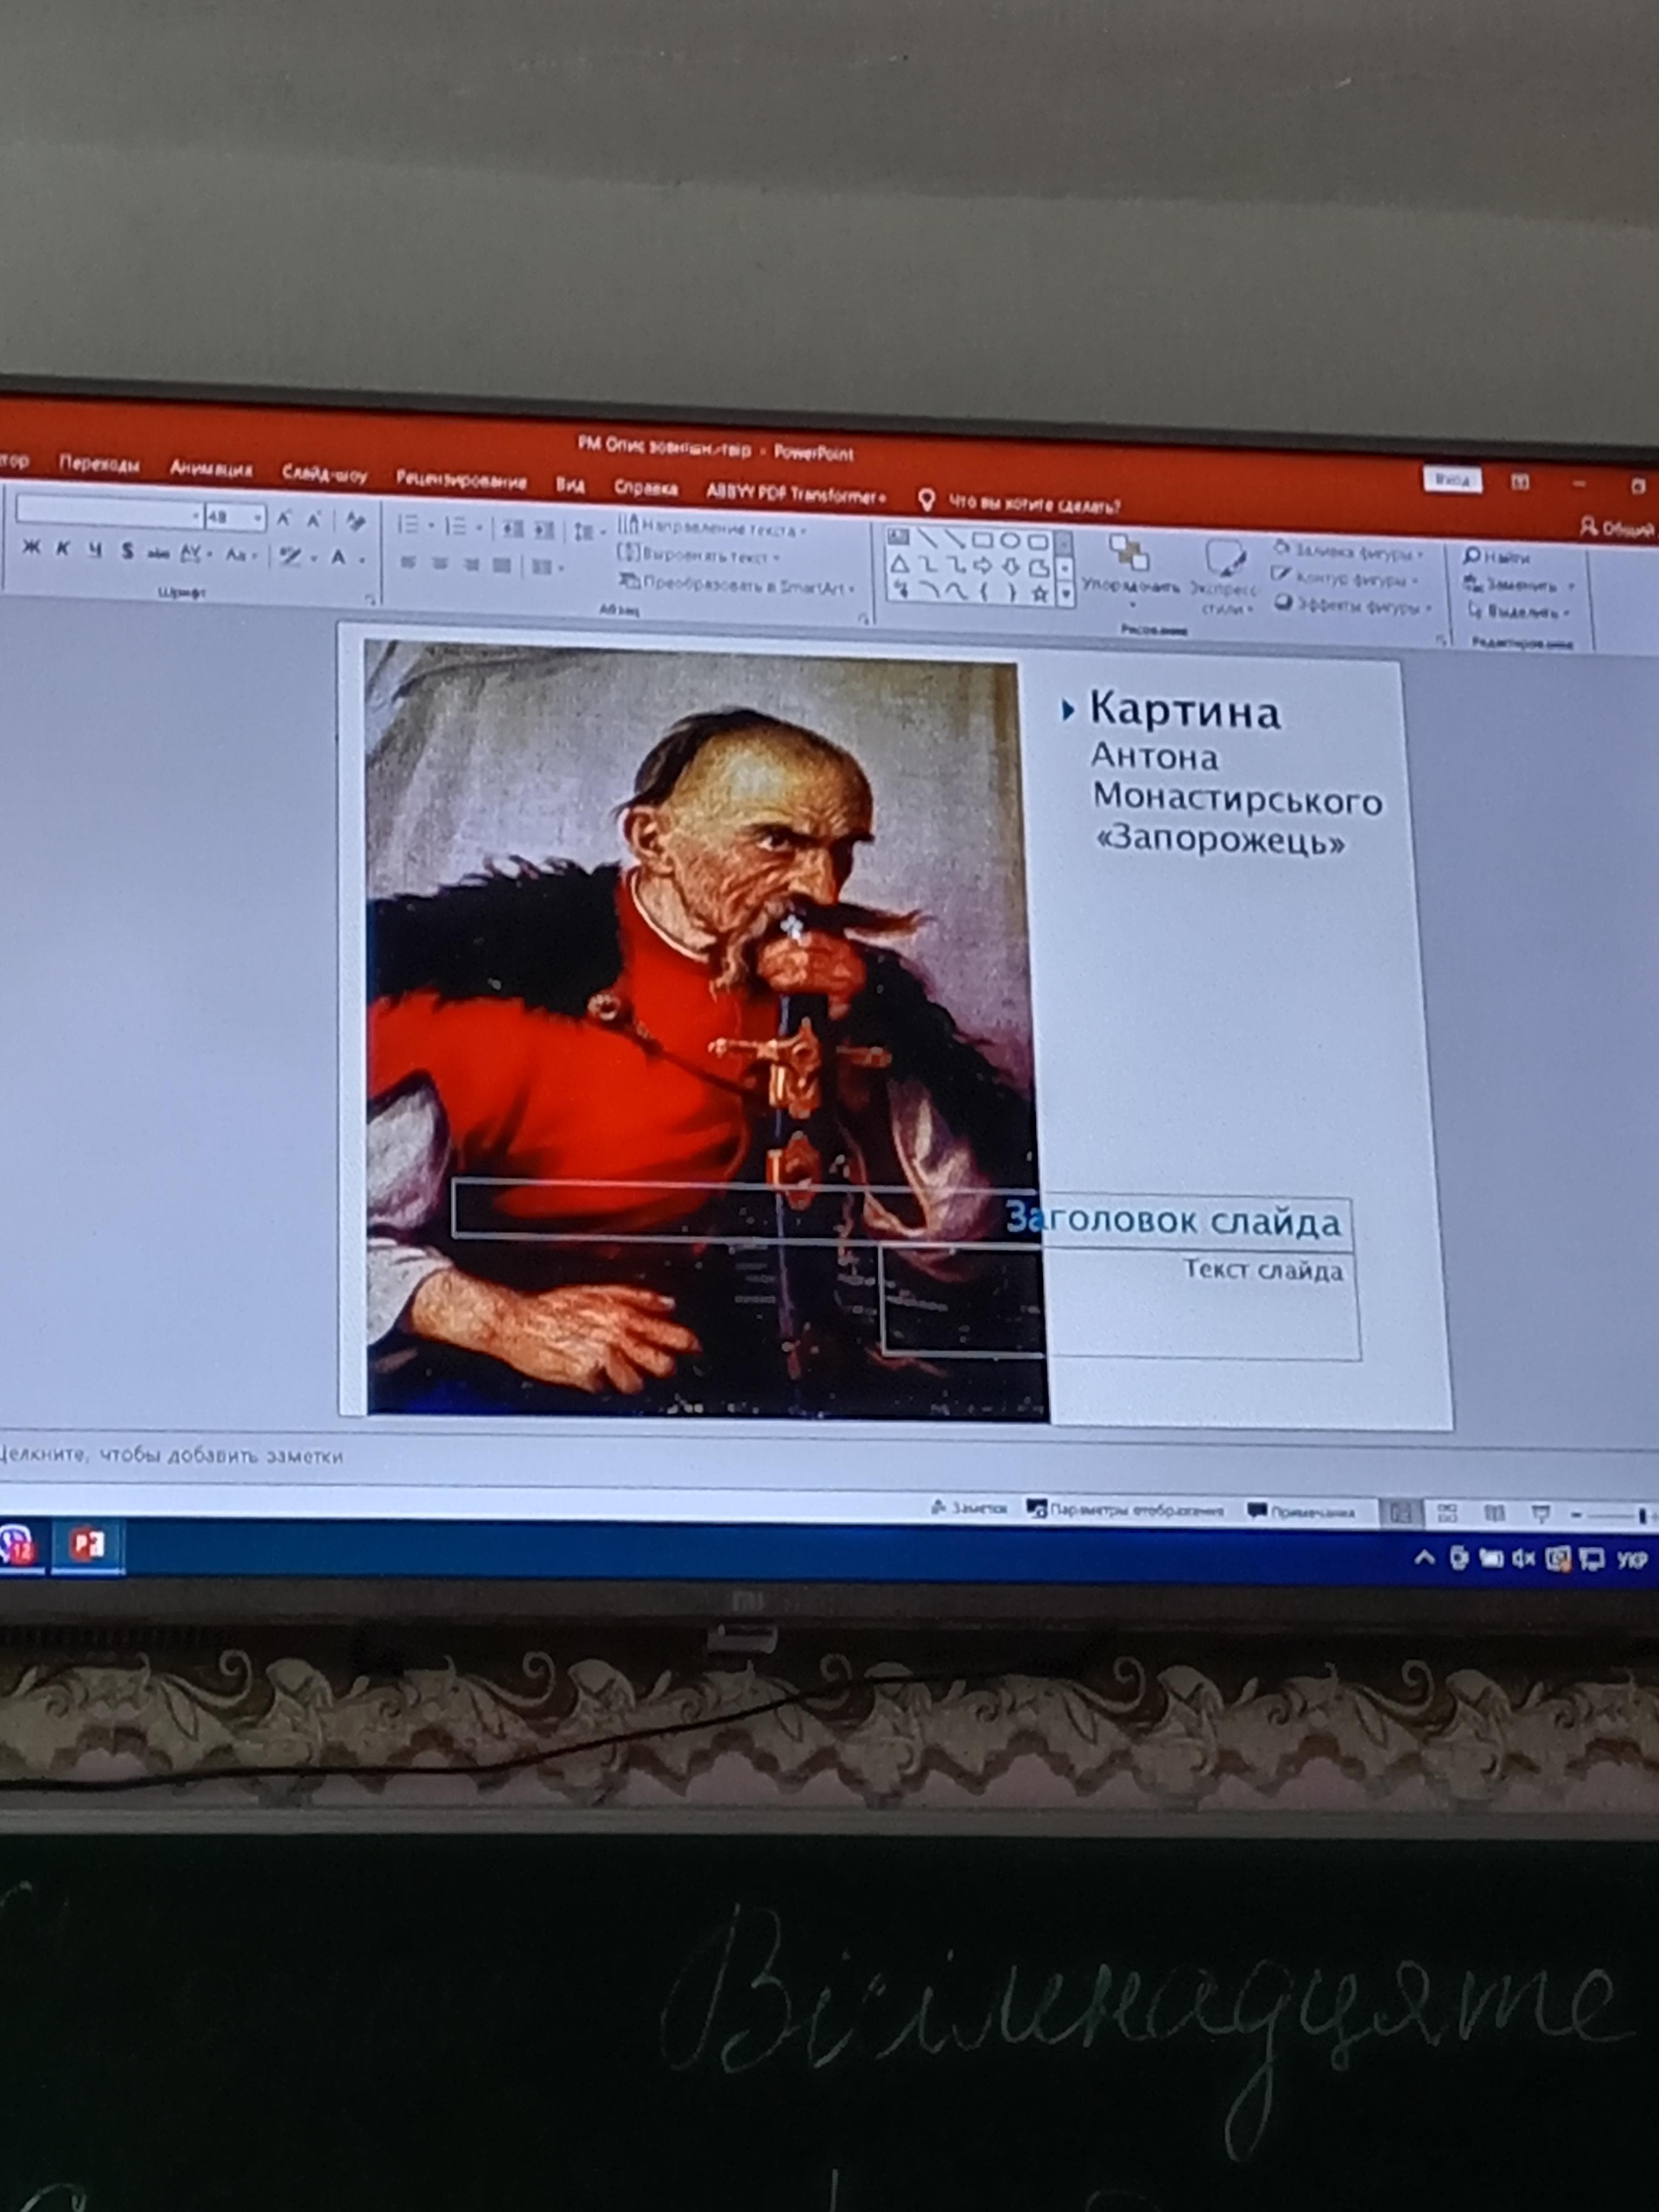Toggle underline formatting (Ч)

(95, 549)
